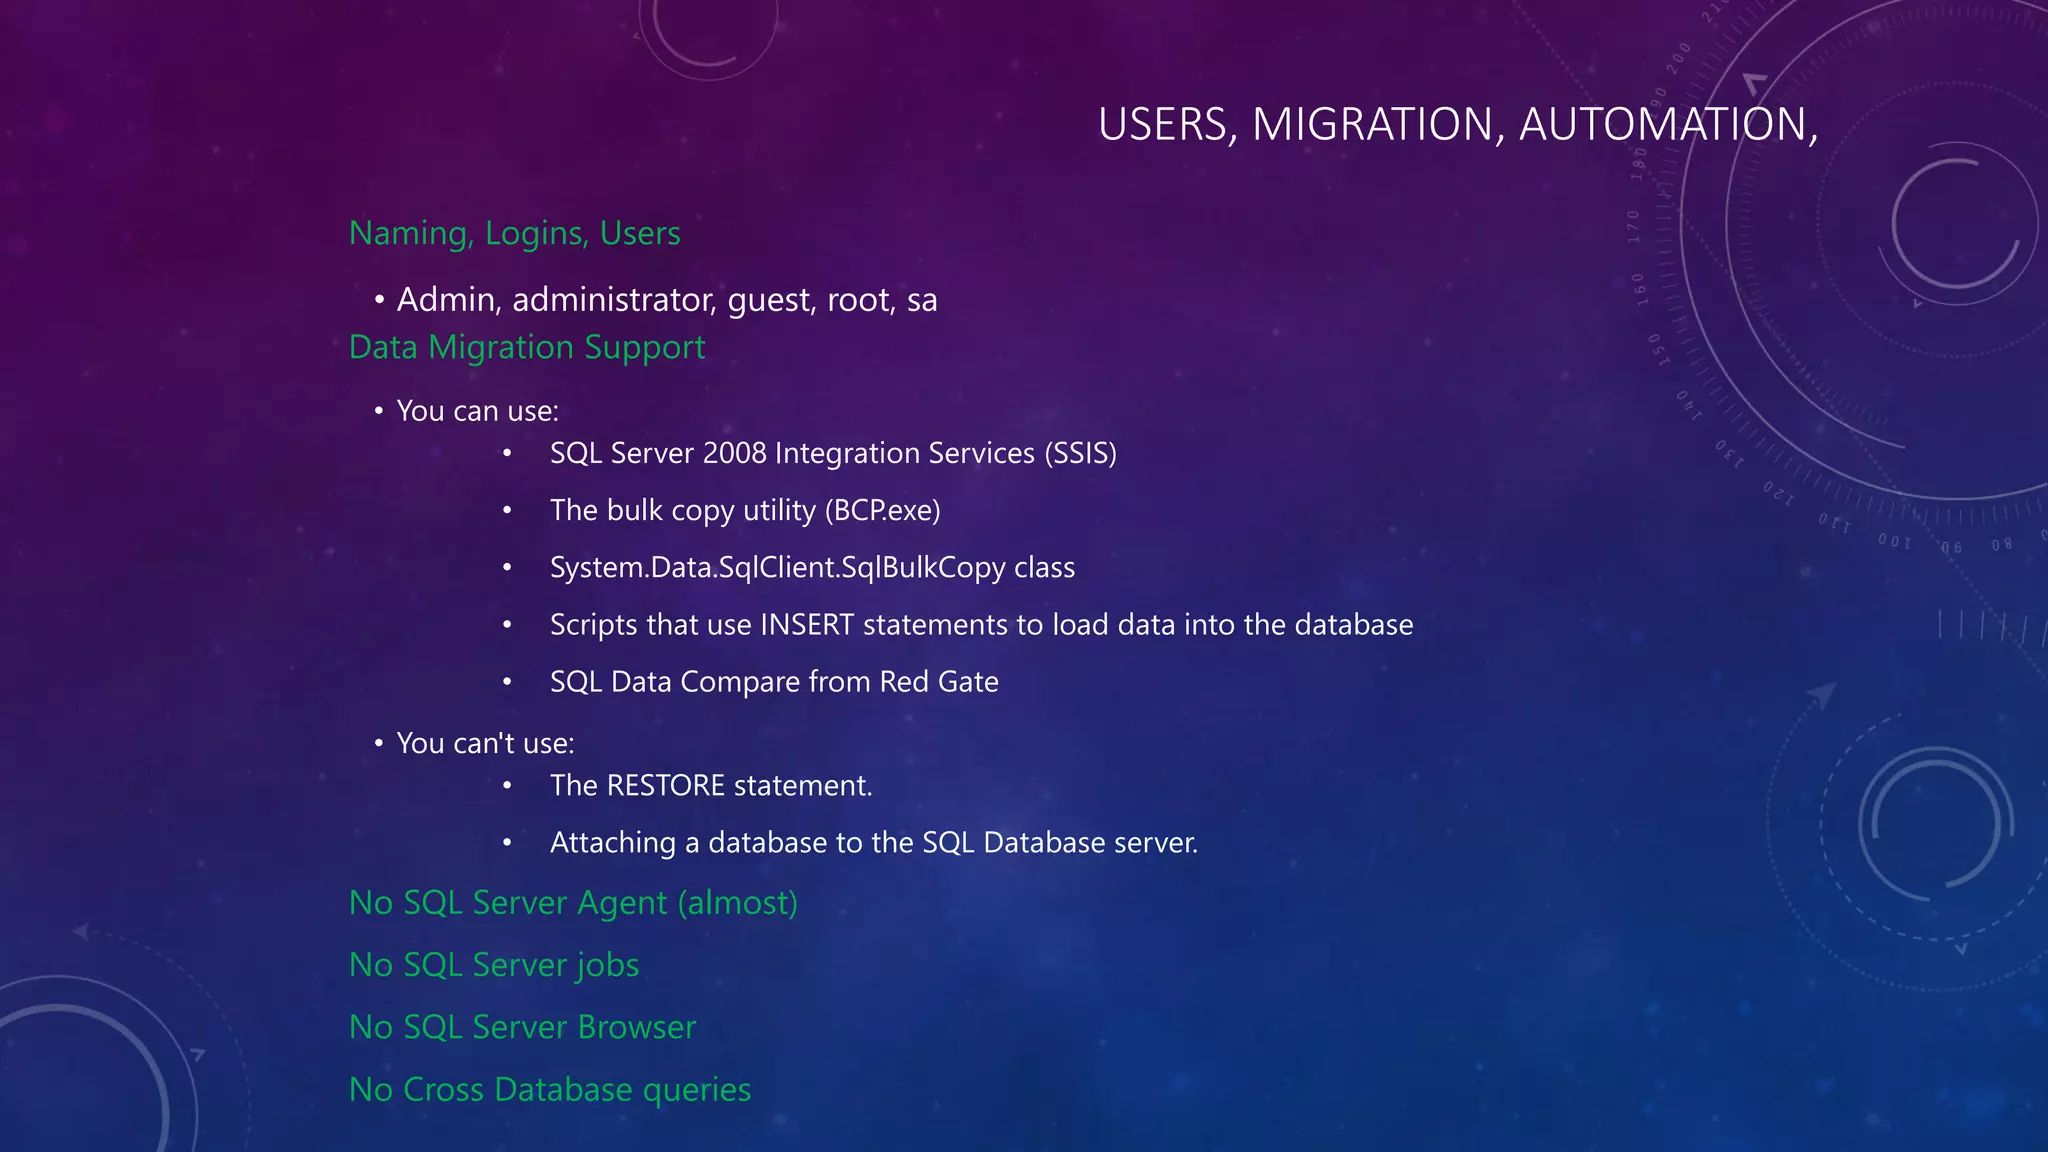
Task: Select the heading 'Data Migration Support'
Action: 527,348
